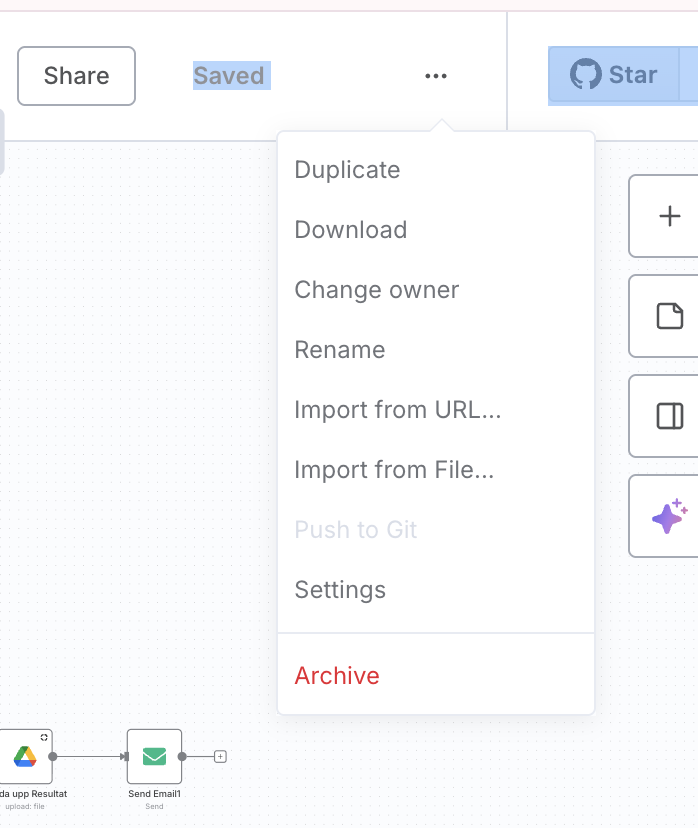Click the plus connector after Send Email1
The image size is (698, 828).
pyautogui.click(x=221, y=756)
